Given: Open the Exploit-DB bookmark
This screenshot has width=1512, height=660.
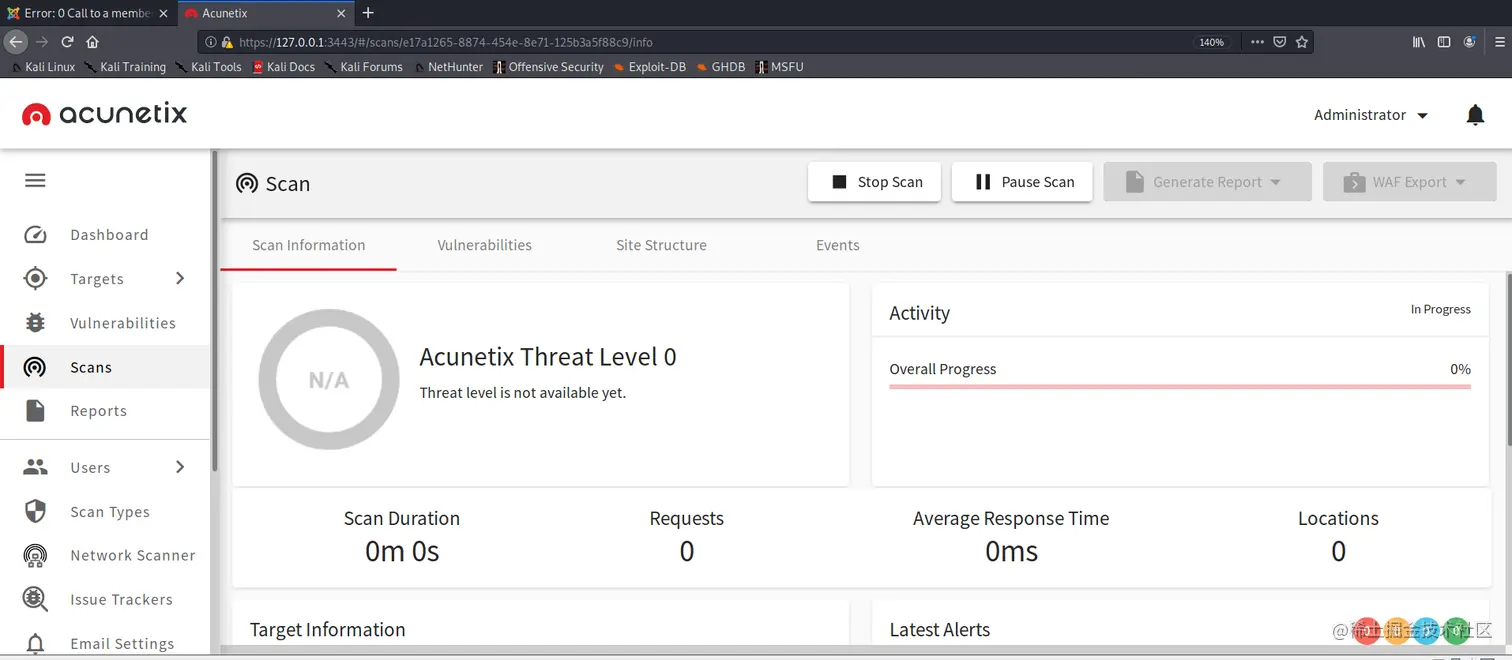Looking at the screenshot, I should point(650,67).
